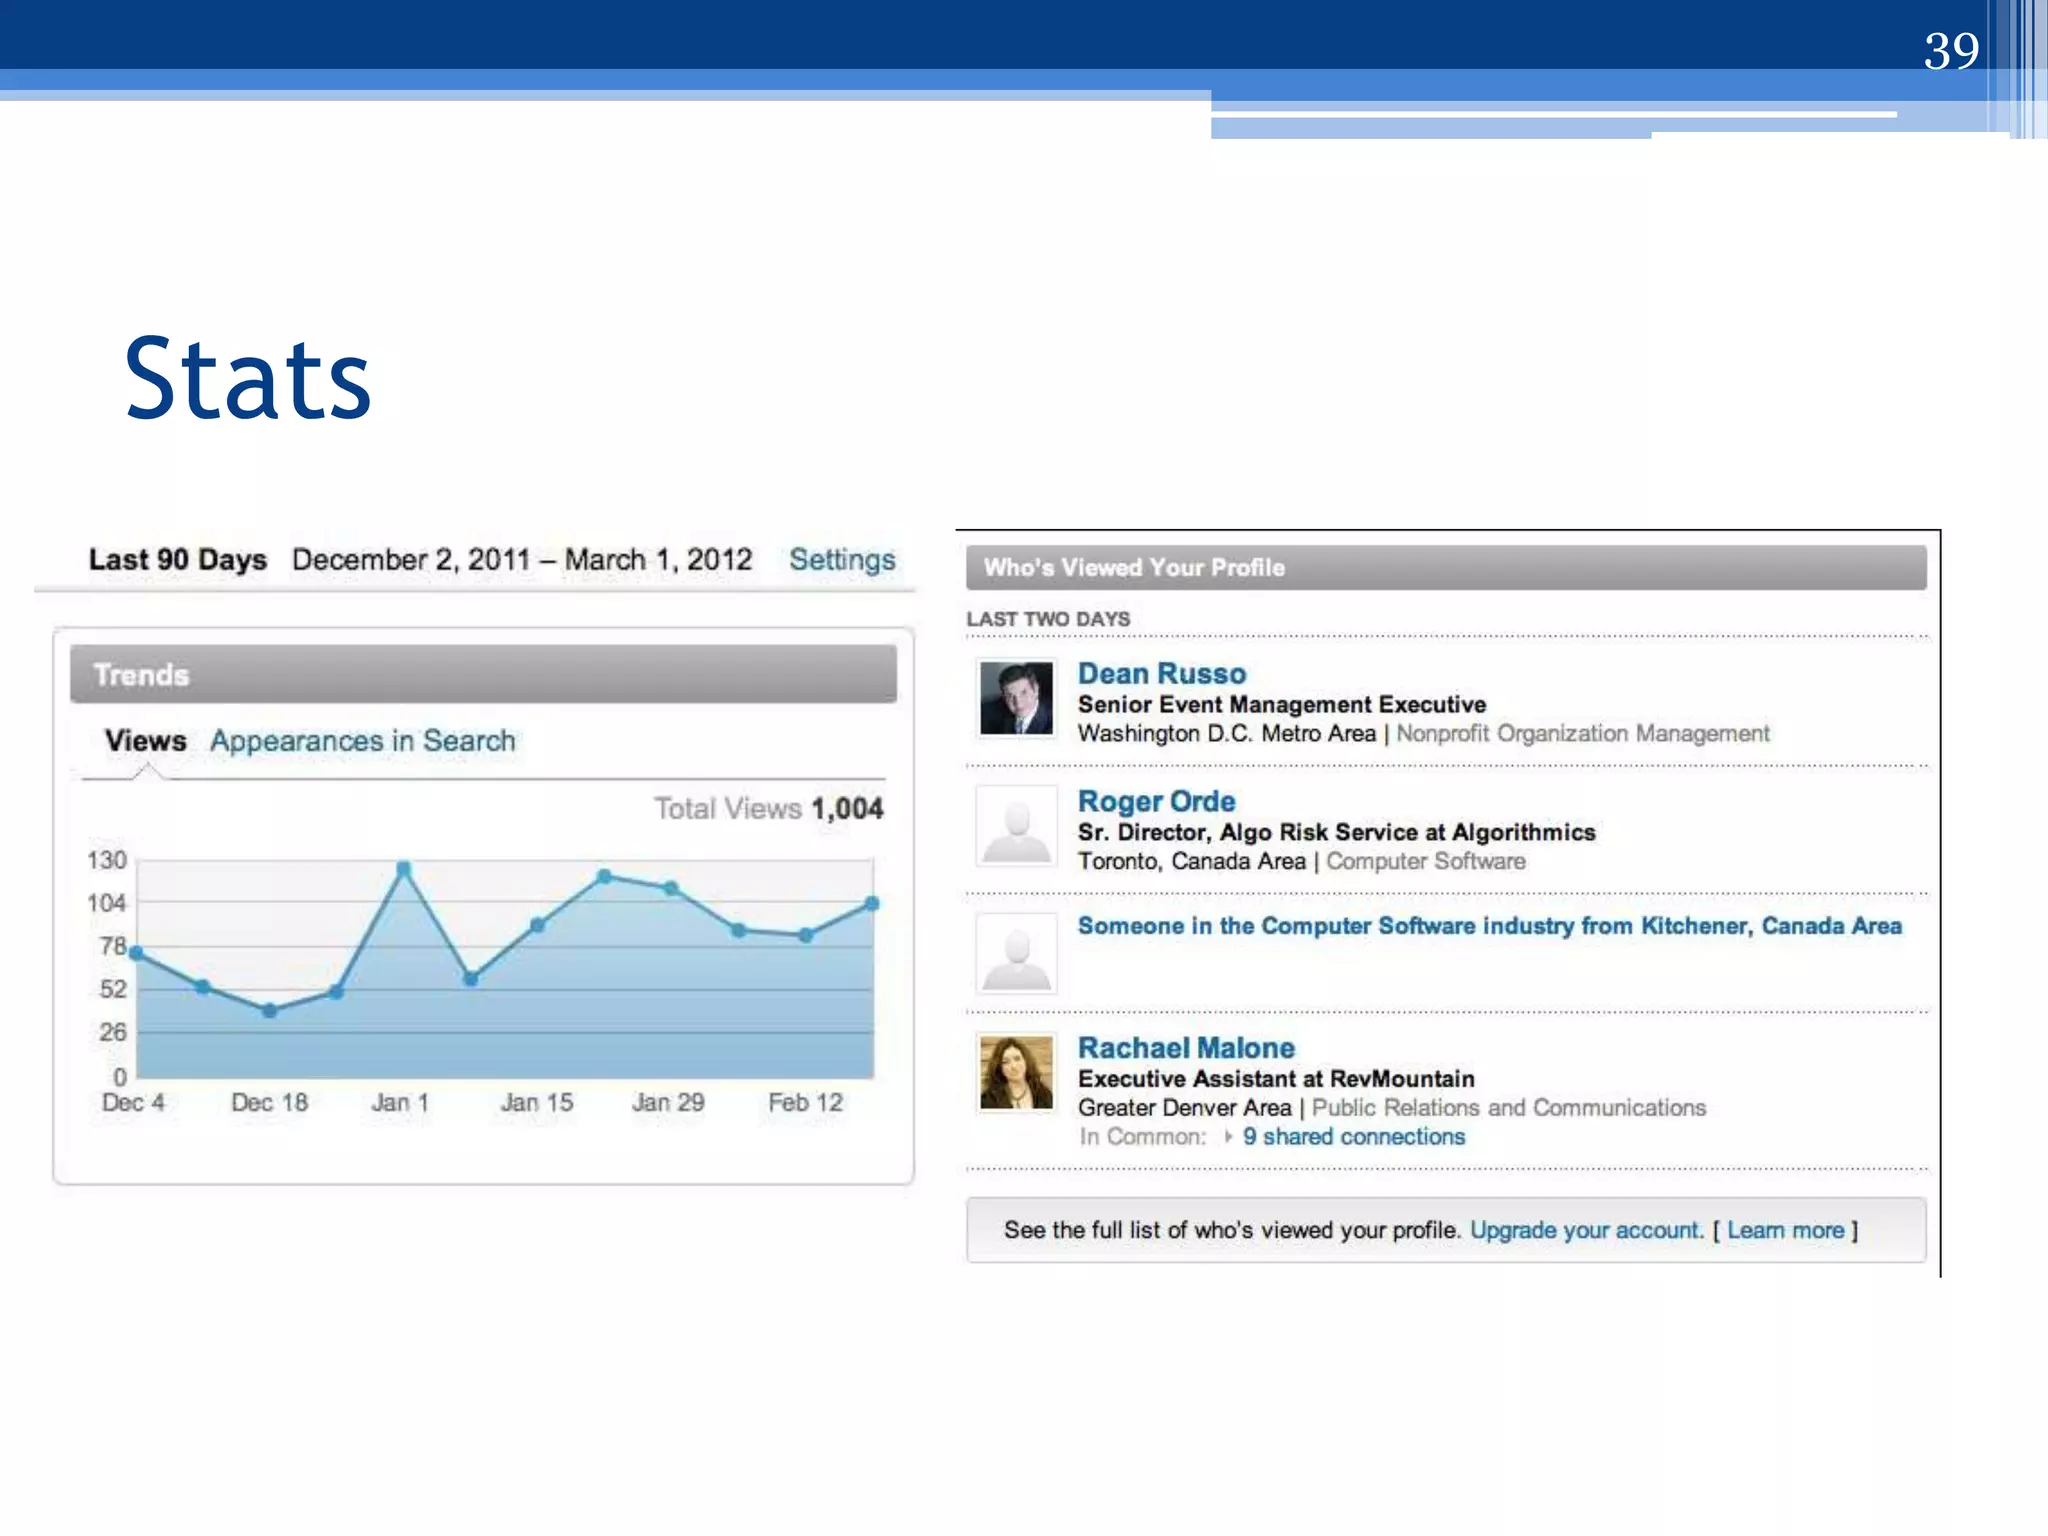Switch to Appearances in Search tab
This screenshot has width=2048, height=1536.
click(362, 741)
